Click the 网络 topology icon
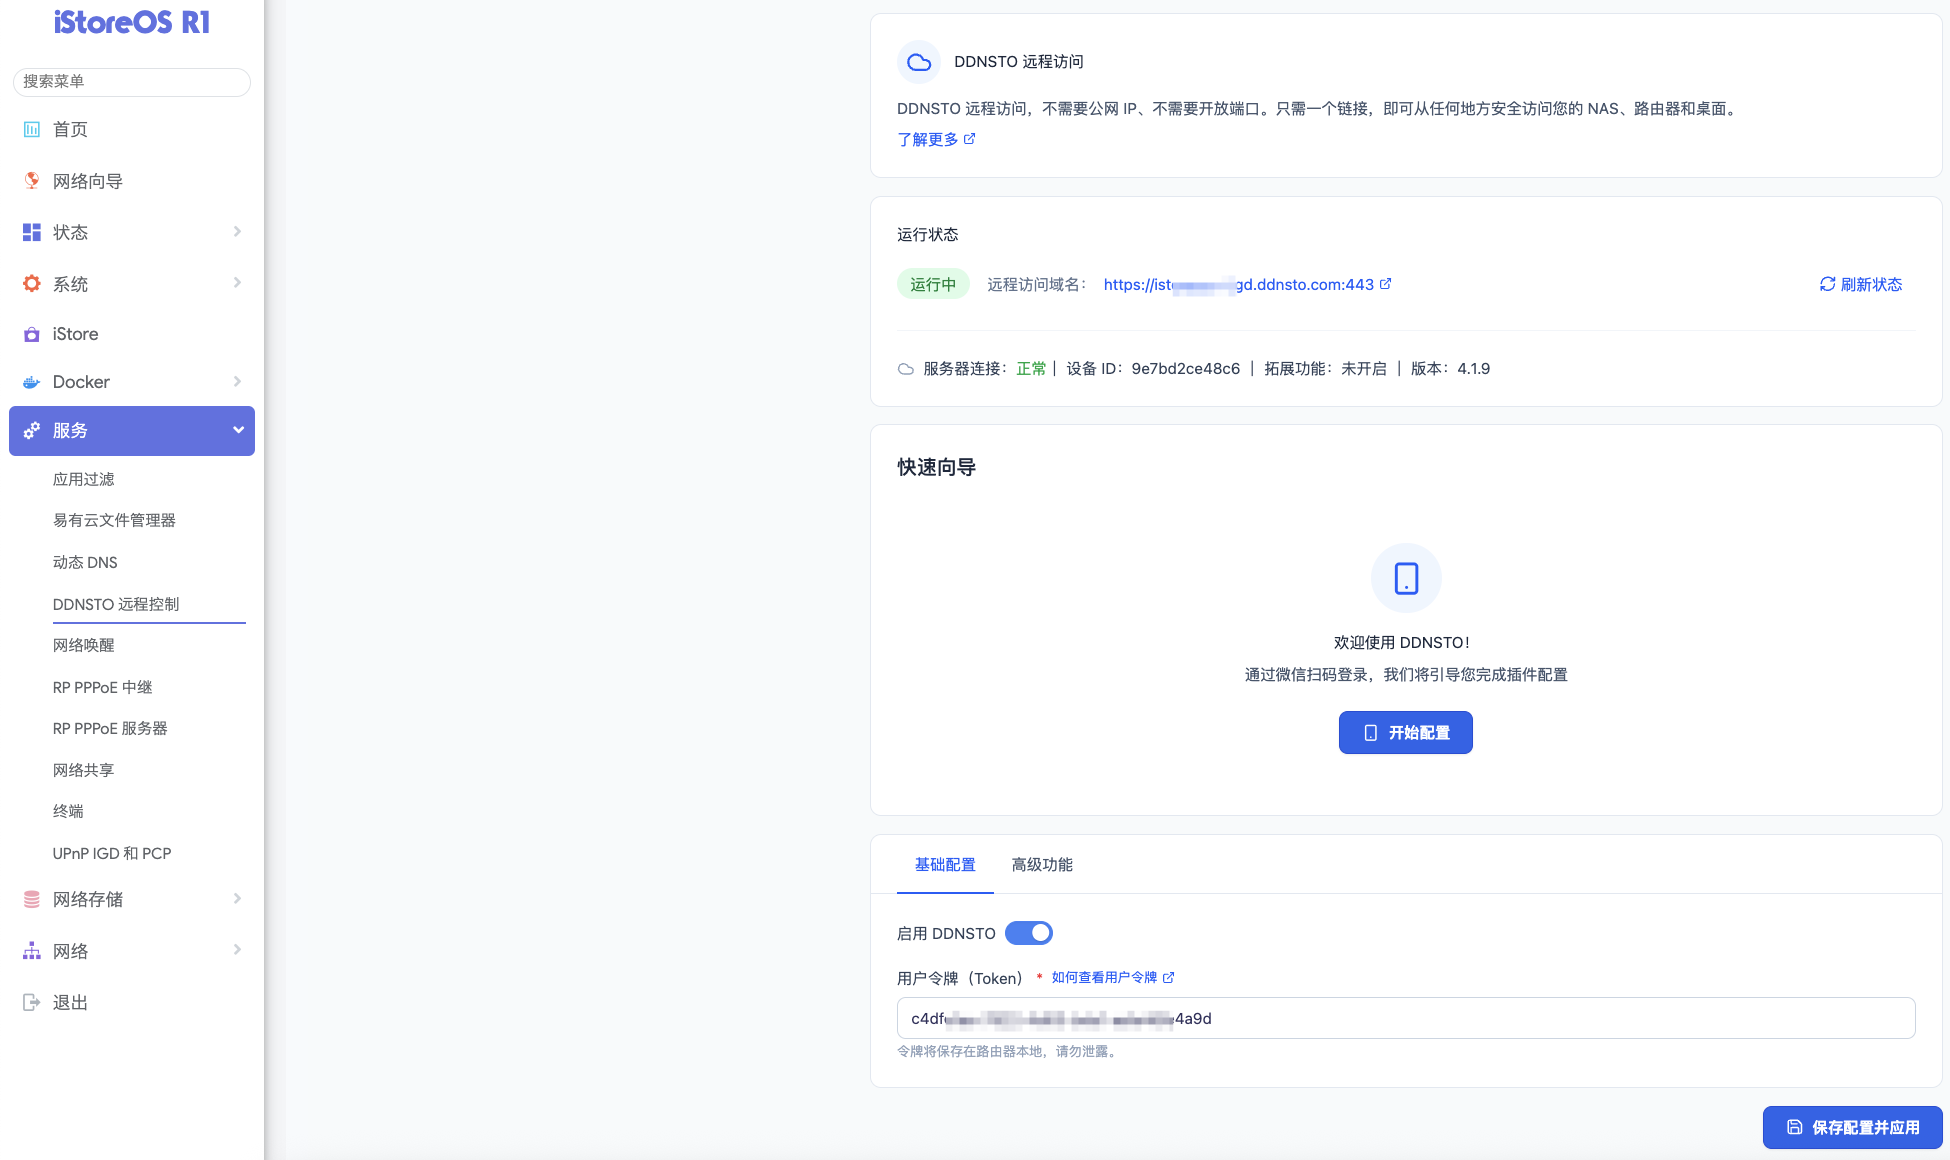The height and width of the screenshot is (1160, 1950). 32,951
